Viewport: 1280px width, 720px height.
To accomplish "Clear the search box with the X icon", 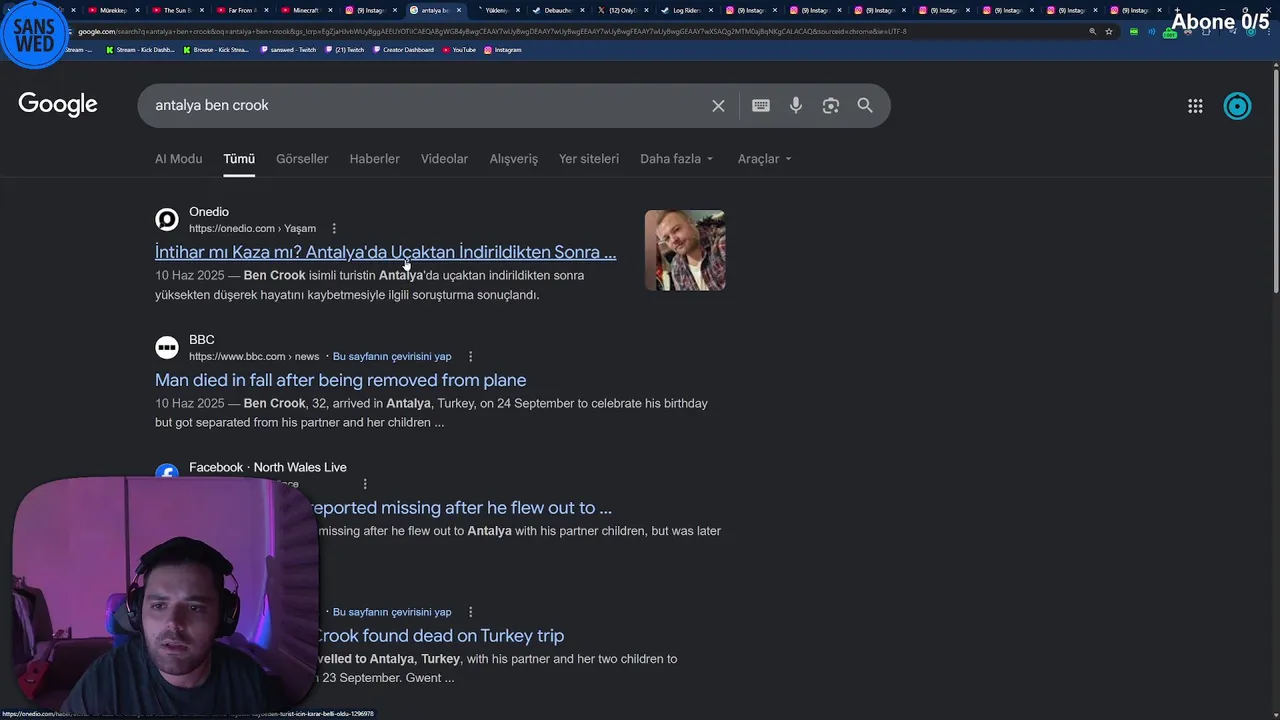I will (x=718, y=105).
